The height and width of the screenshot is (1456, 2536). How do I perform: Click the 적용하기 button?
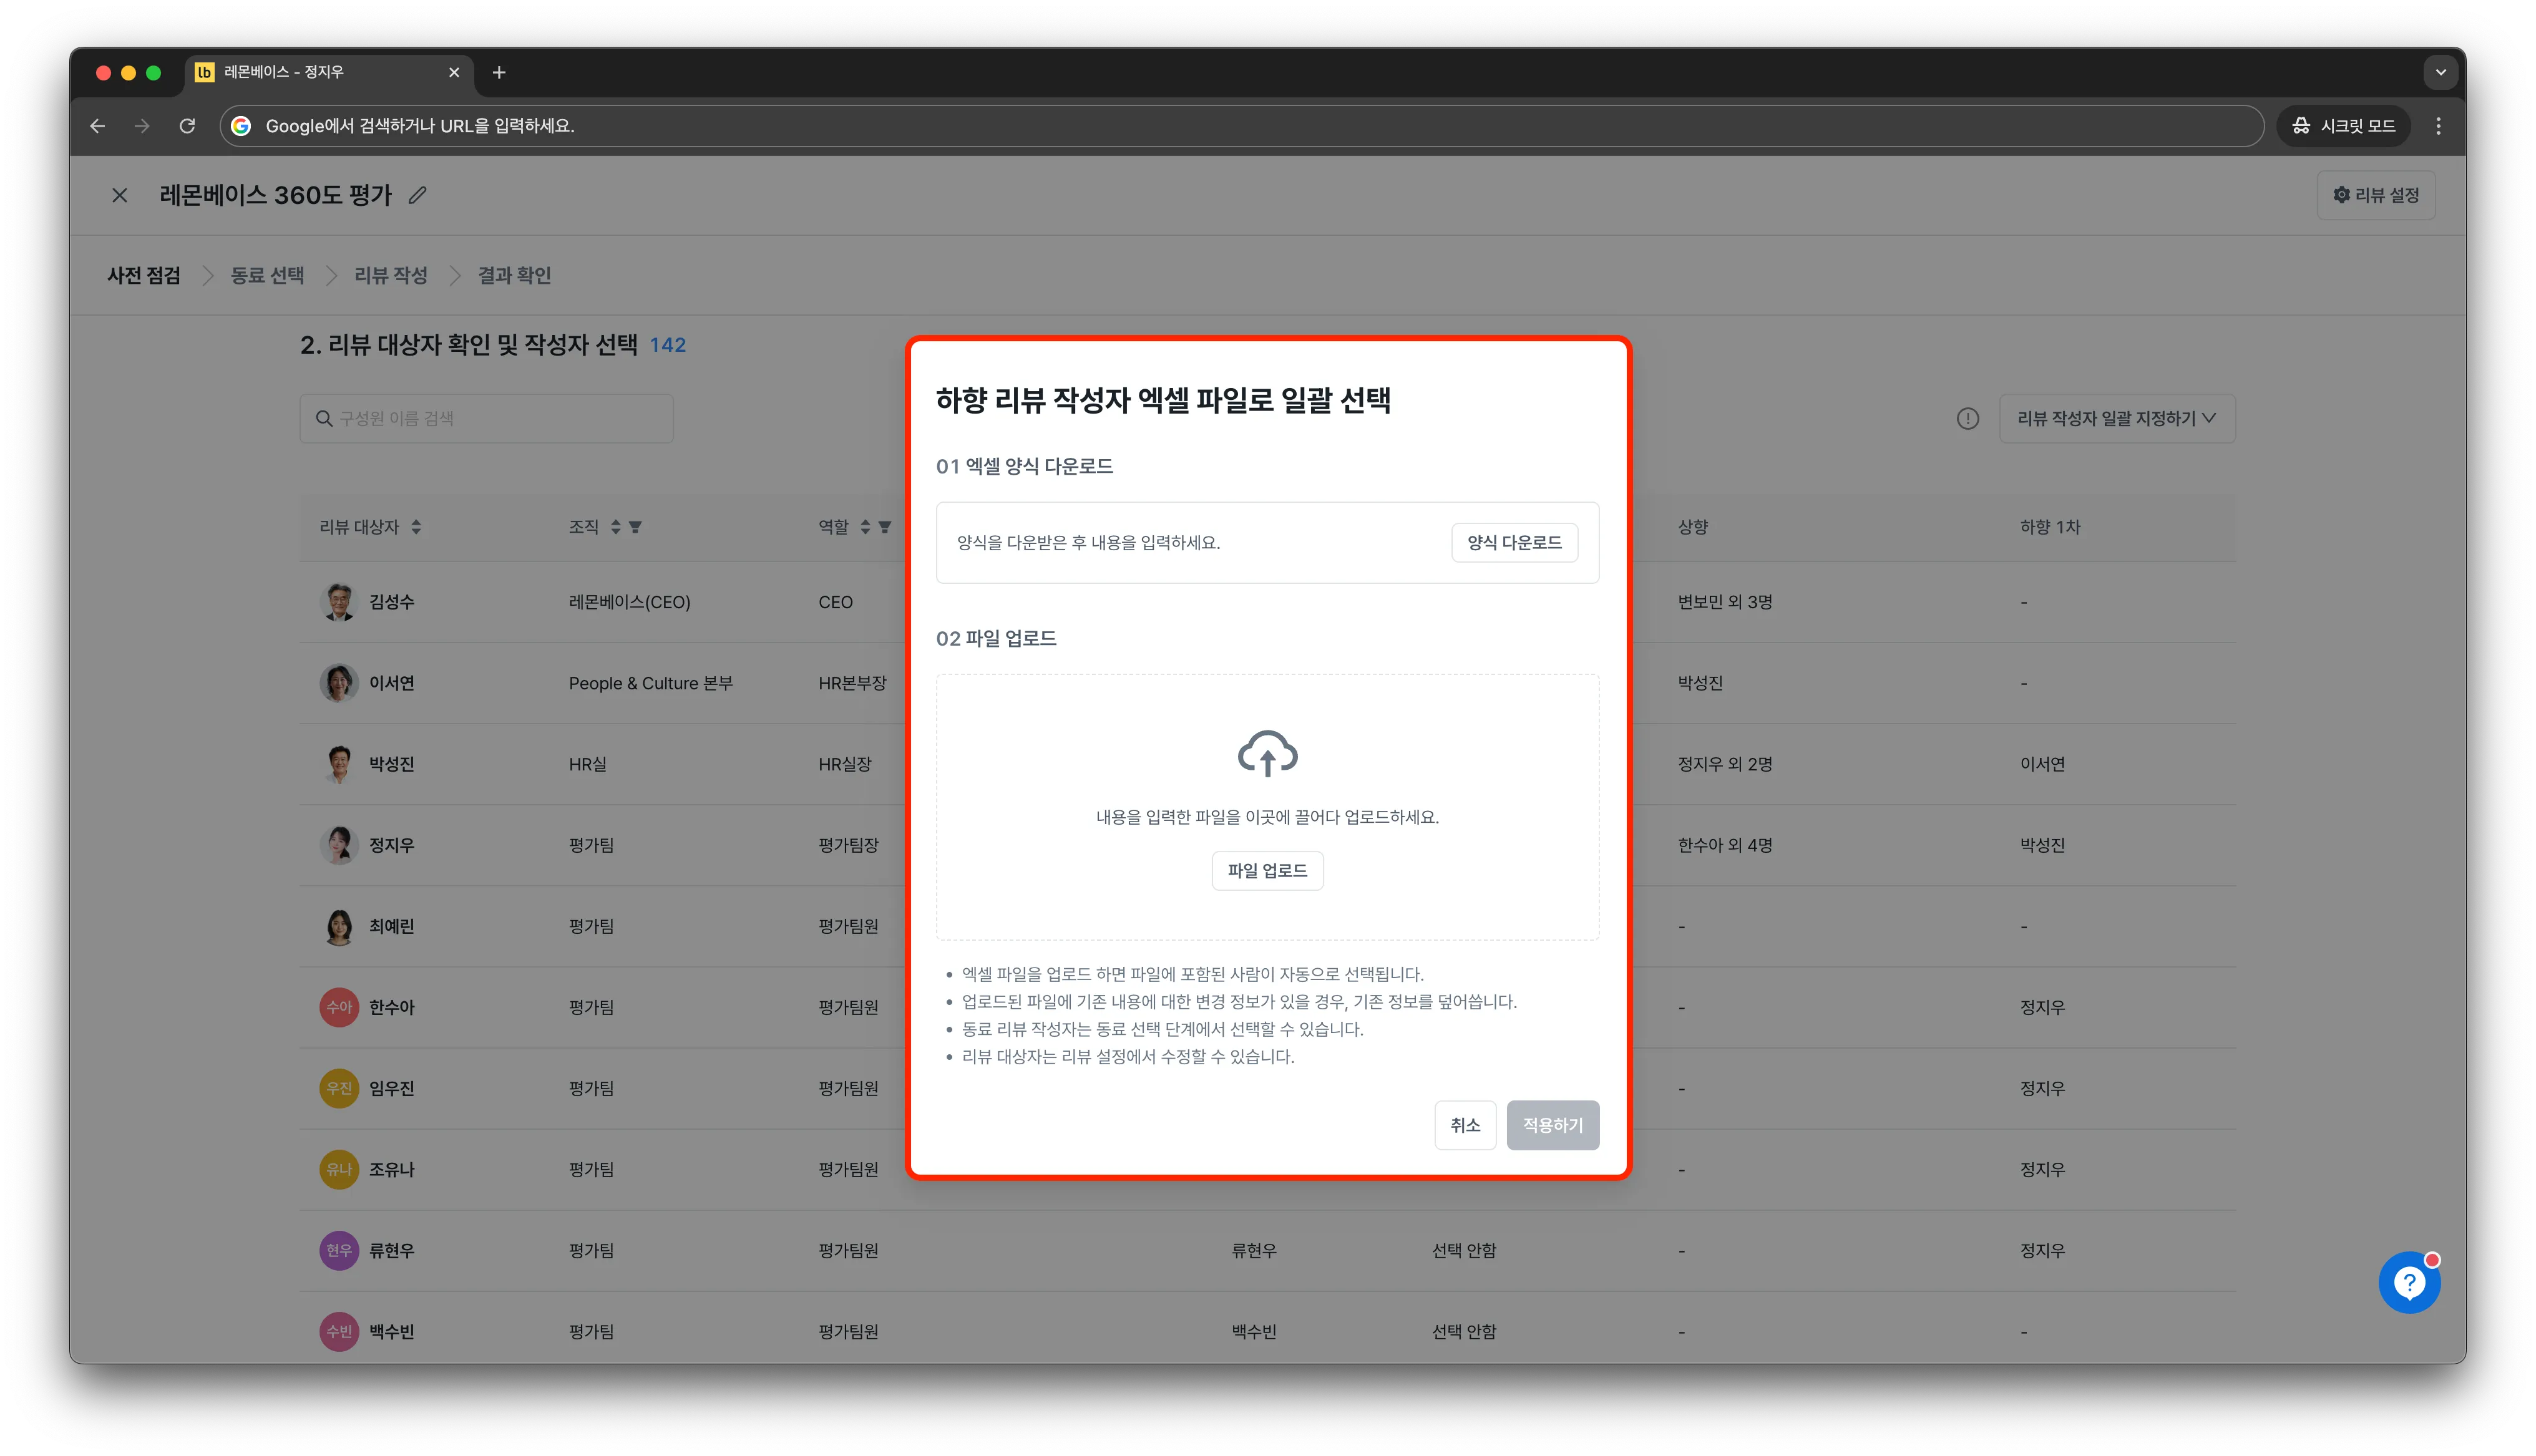point(1552,1125)
